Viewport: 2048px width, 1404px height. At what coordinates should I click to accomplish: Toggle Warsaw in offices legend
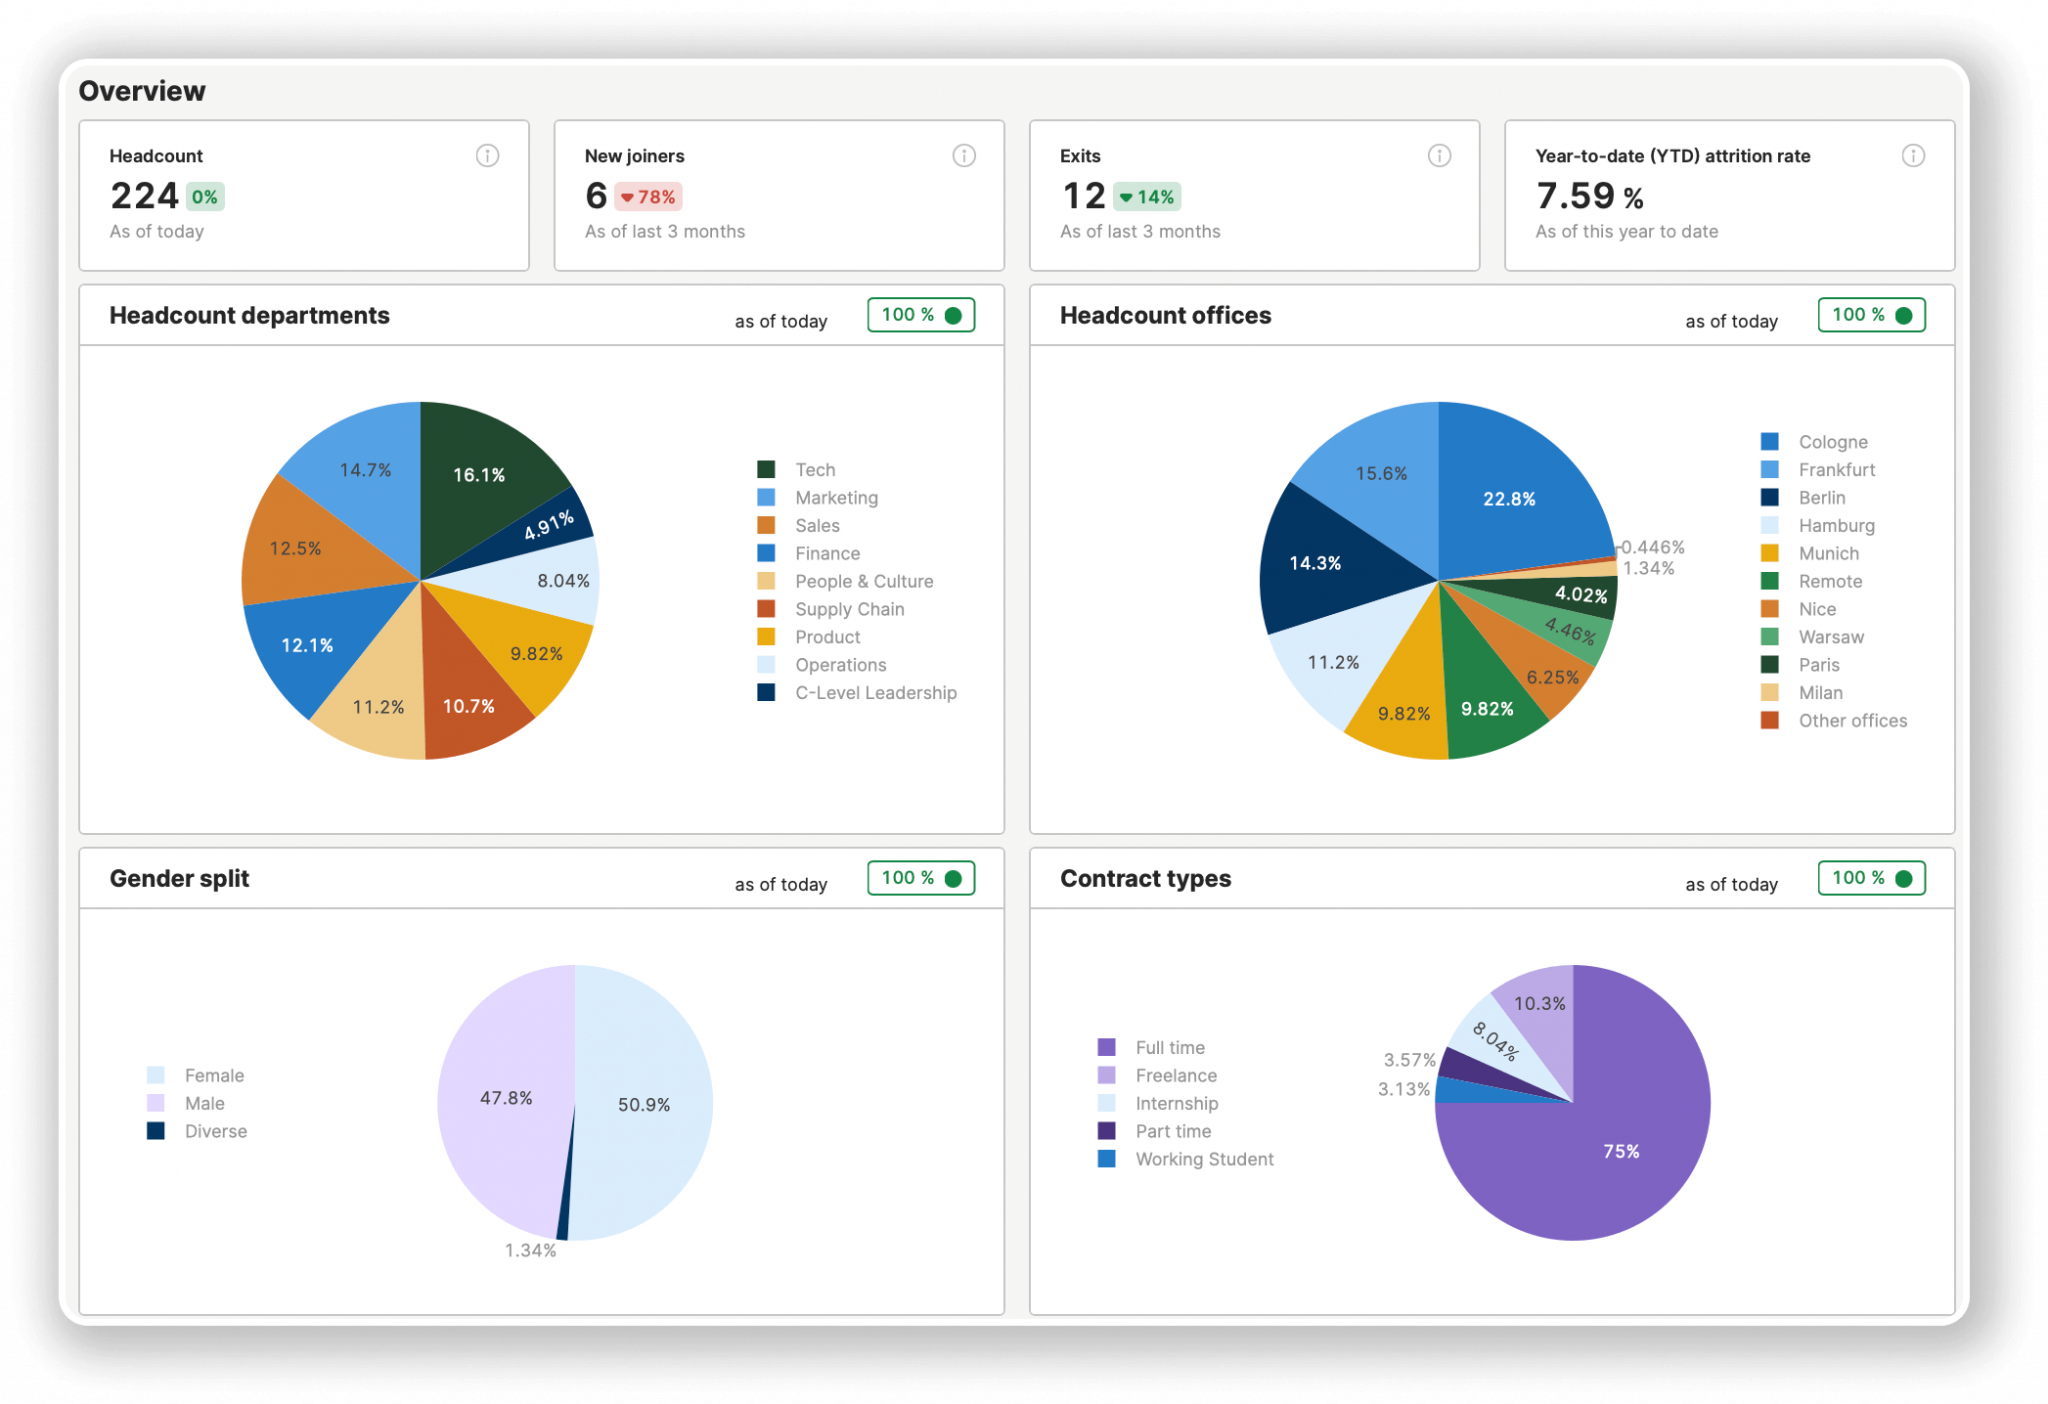click(x=1814, y=637)
